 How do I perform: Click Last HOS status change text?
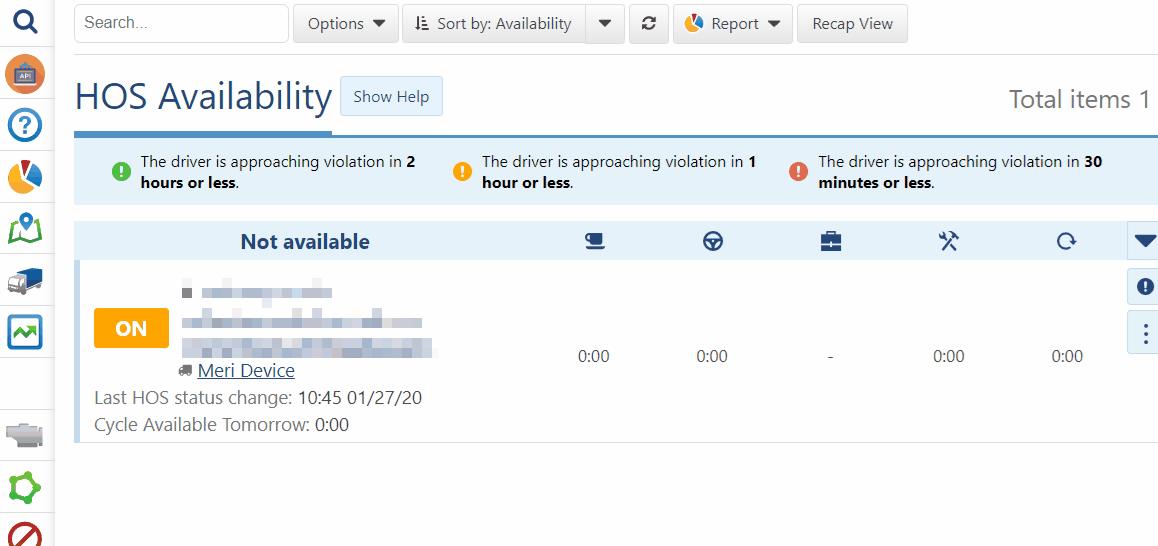(258, 398)
